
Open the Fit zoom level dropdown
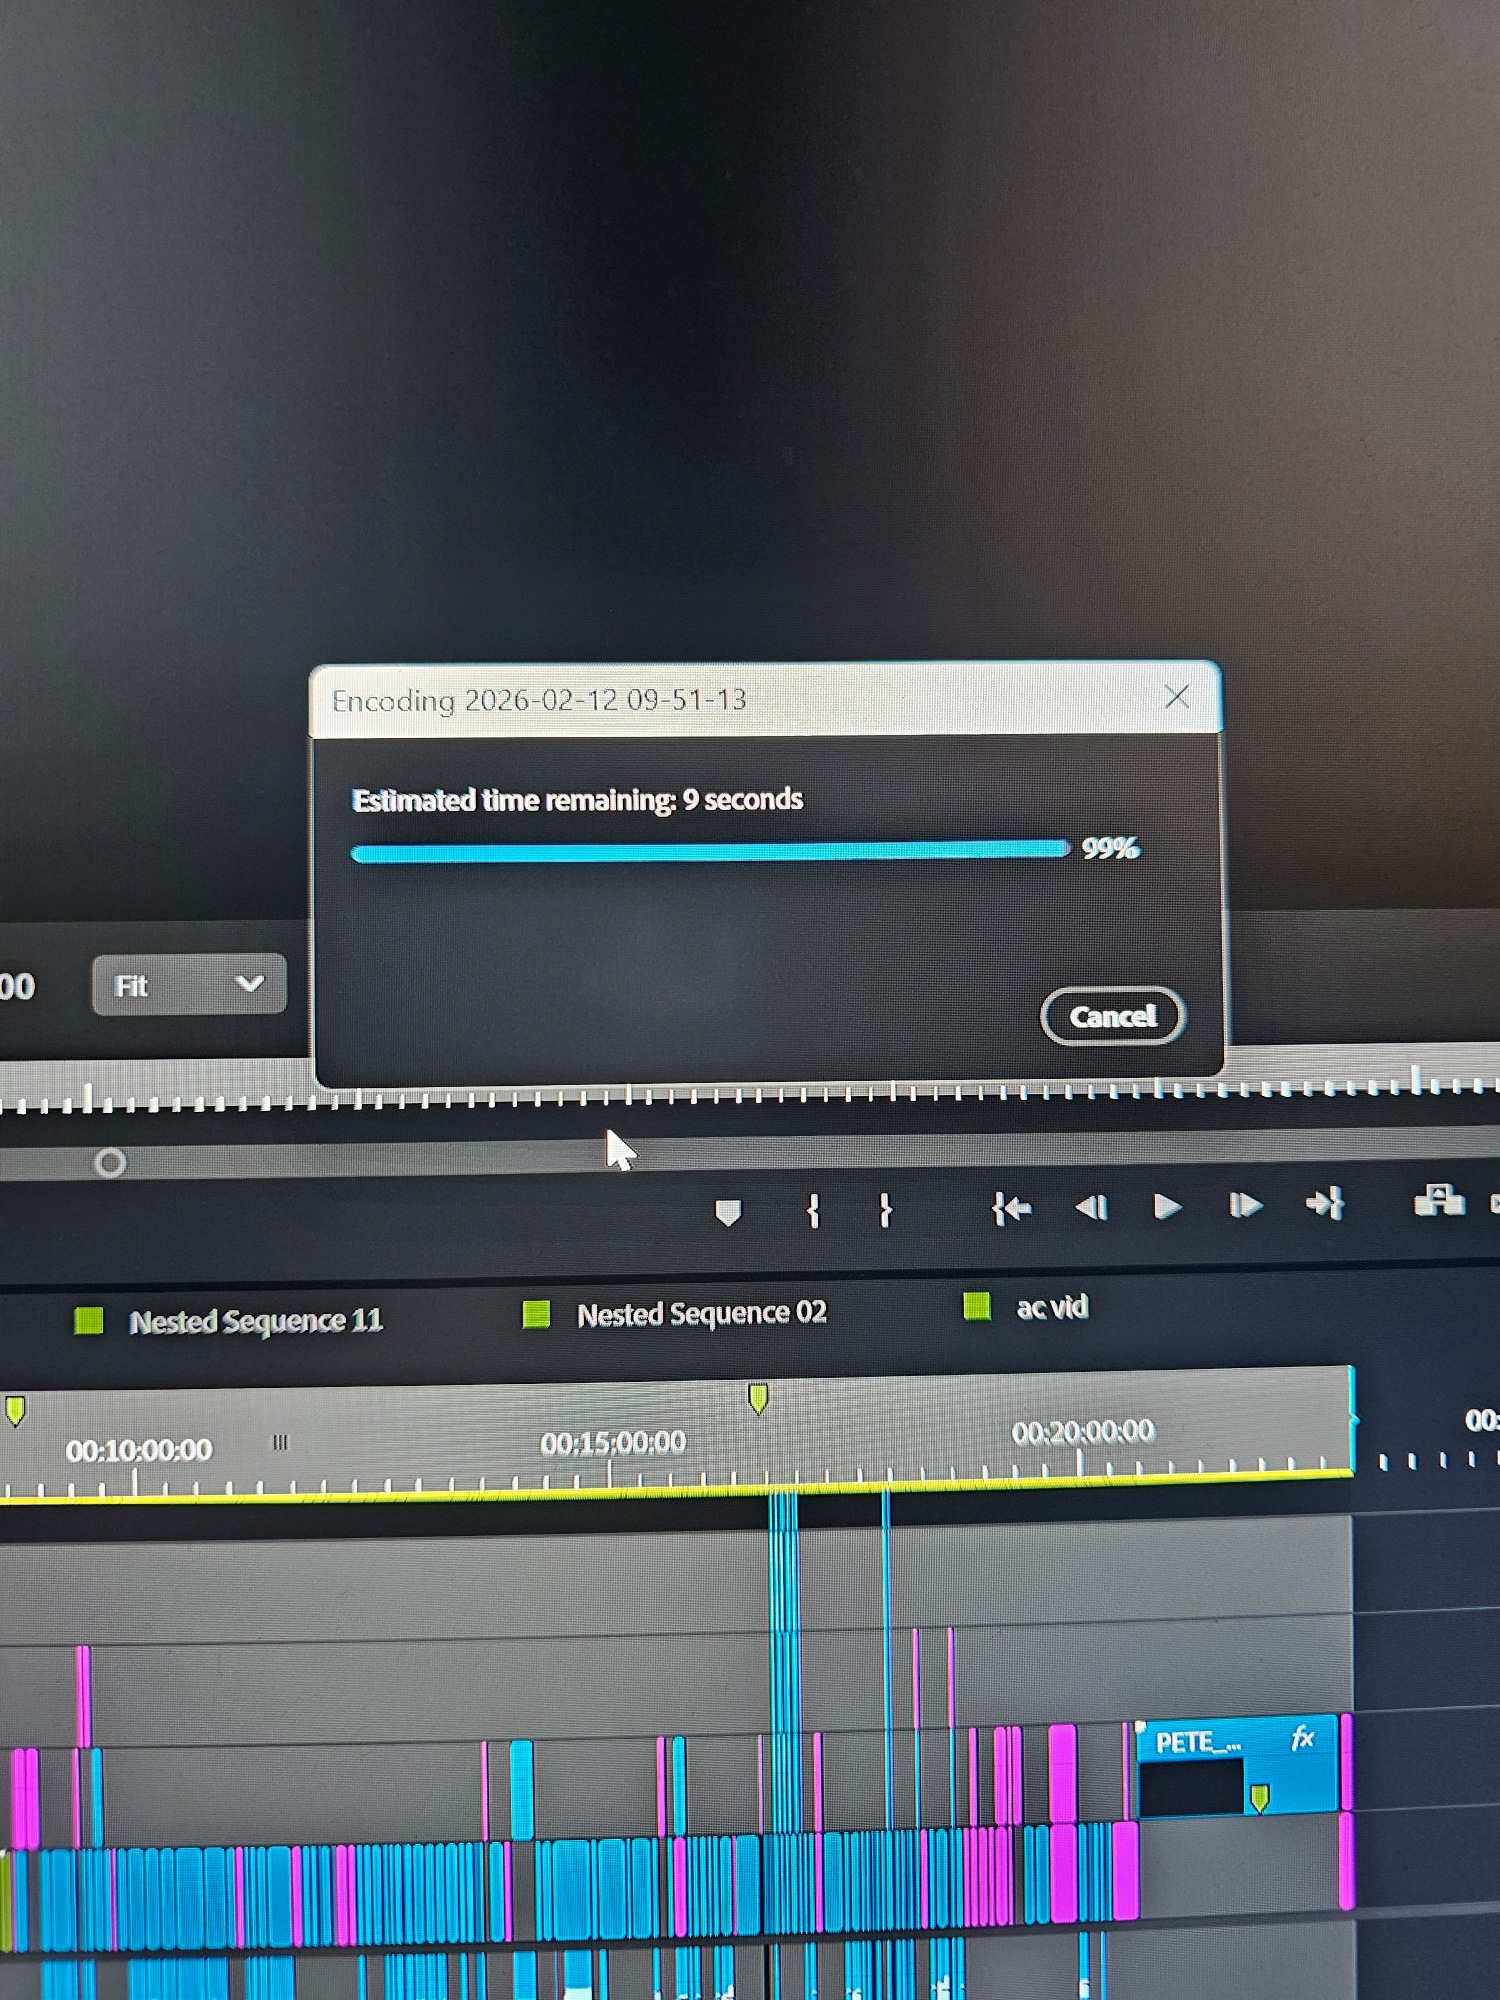click(x=189, y=985)
